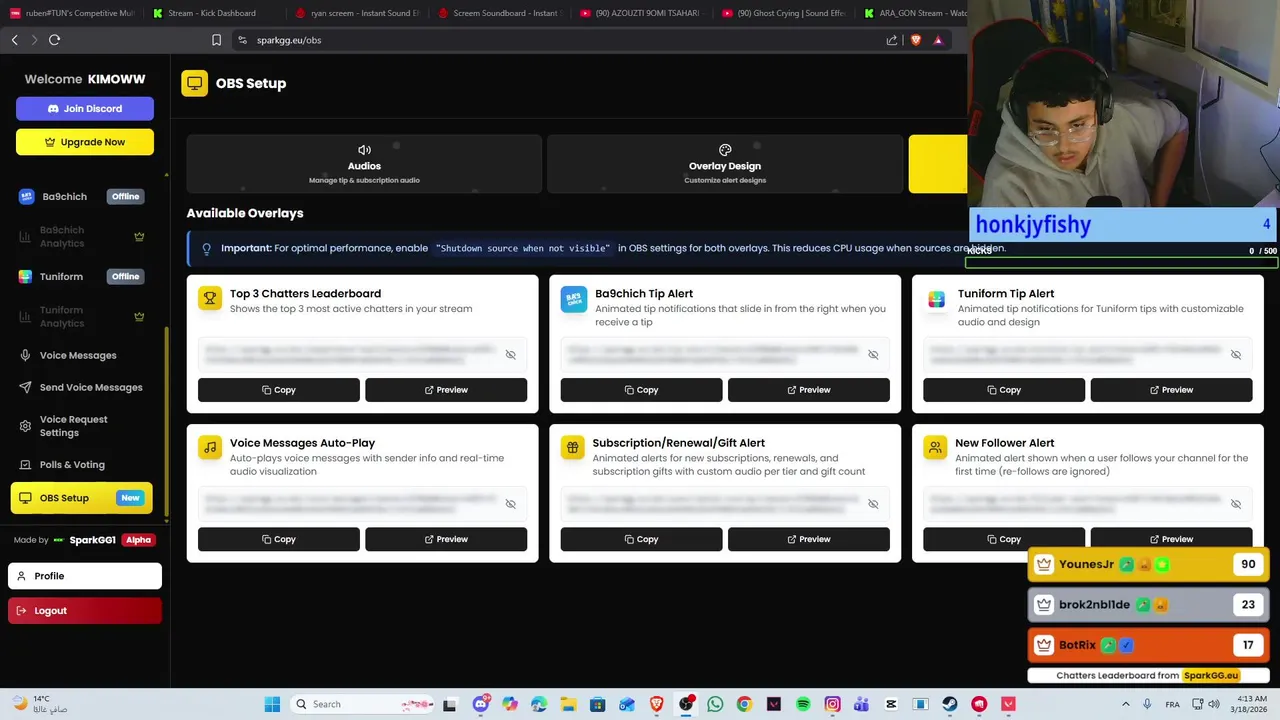Open Ba9chich Analytics premium item
This screenshot has width=1280, height=720.
[x=80, y=237]
